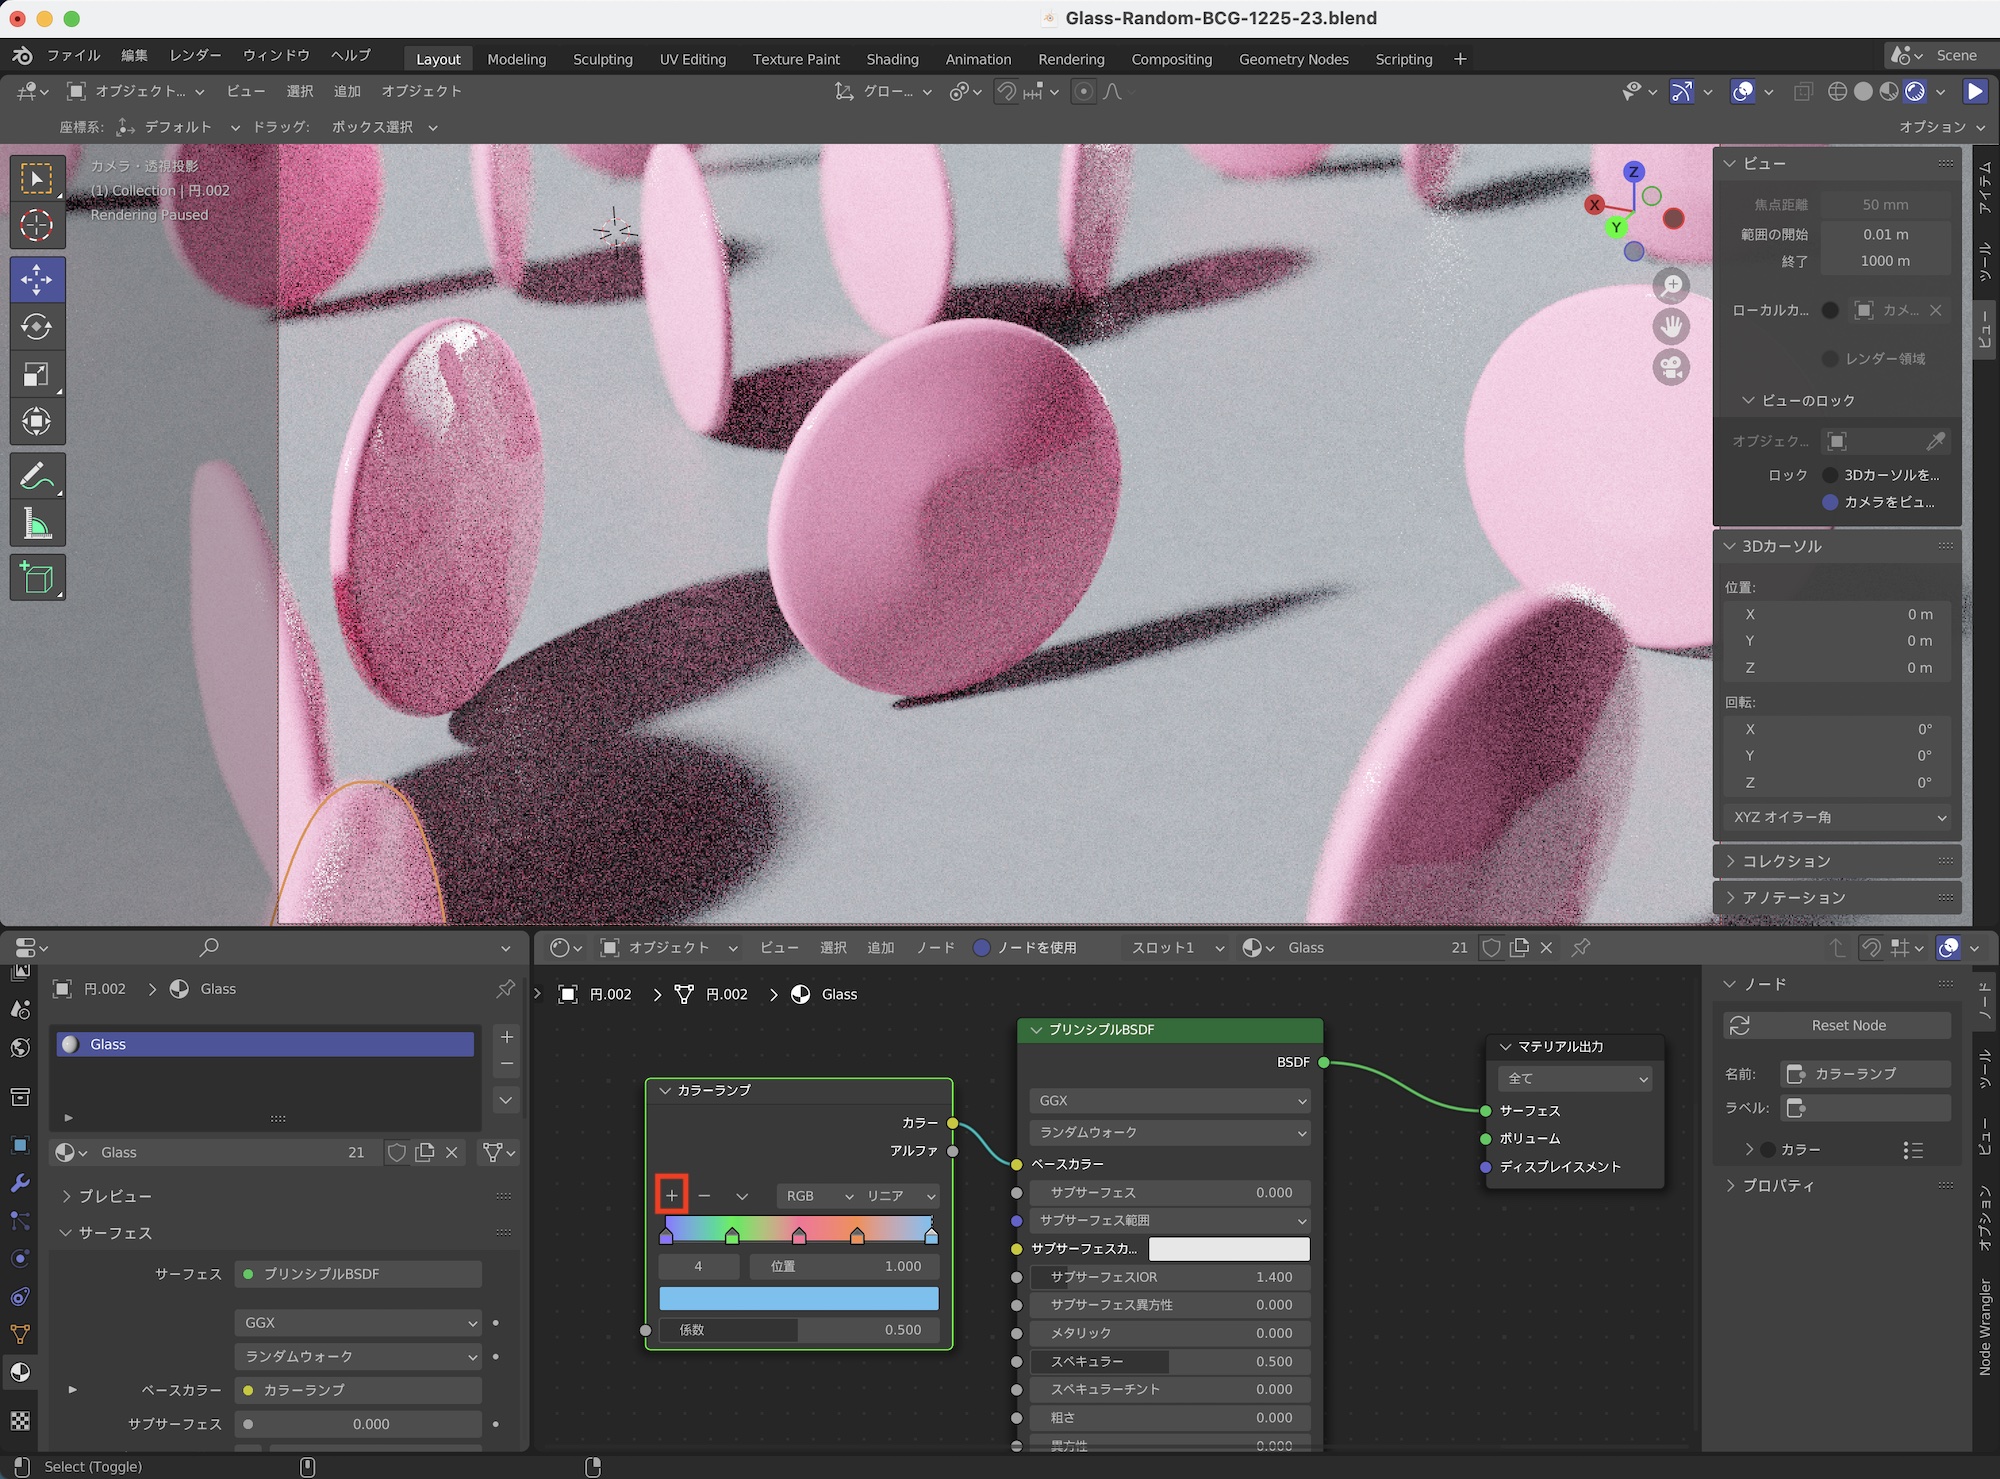This screenshot has height=1479, width=2000.
Task: Enable the 3Dカーソルを lock checkbox
Action: coord(1830,475)
